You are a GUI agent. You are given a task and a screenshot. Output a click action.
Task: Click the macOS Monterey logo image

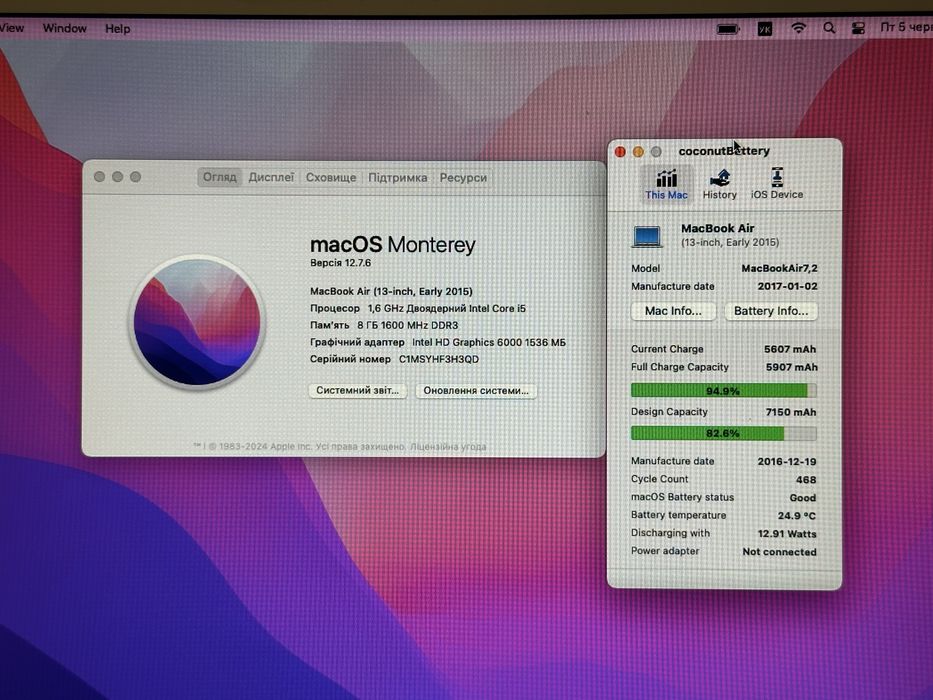tap(197, 322)
